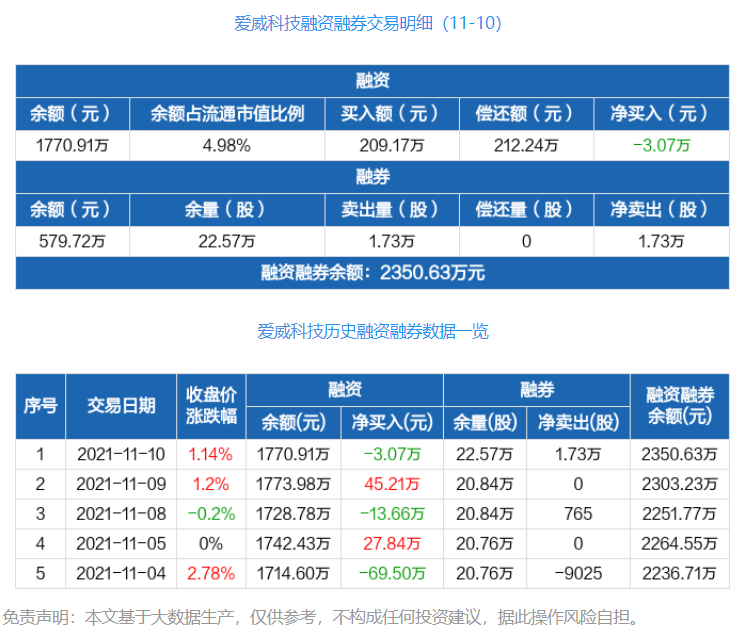Click the -0.2% change cell for 2021-11-08
Viewport: 737px width, 641px height.
click(x=211, y=514)
